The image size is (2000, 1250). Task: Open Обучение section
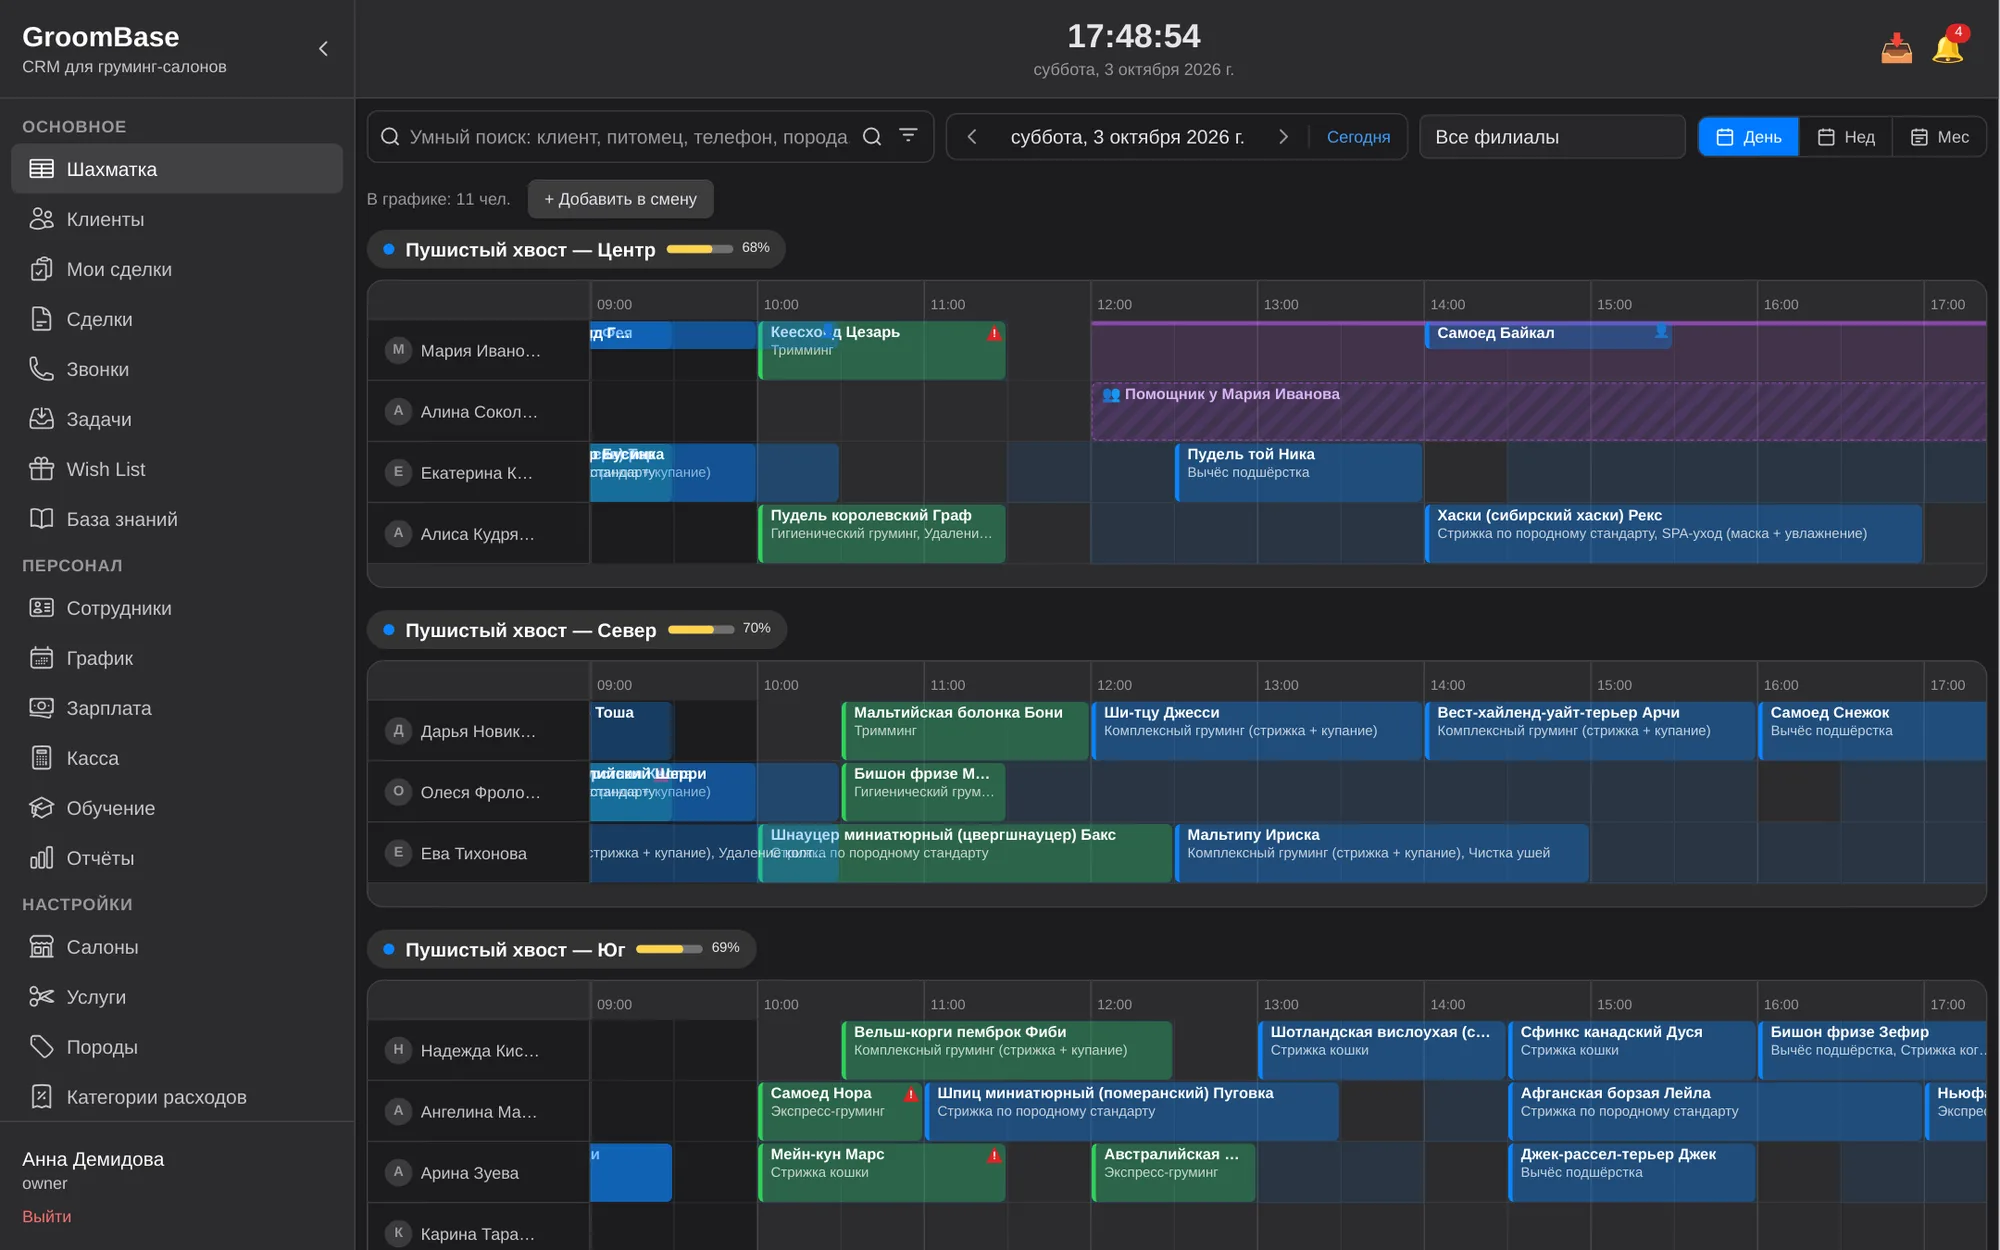[x=177, y=808]
